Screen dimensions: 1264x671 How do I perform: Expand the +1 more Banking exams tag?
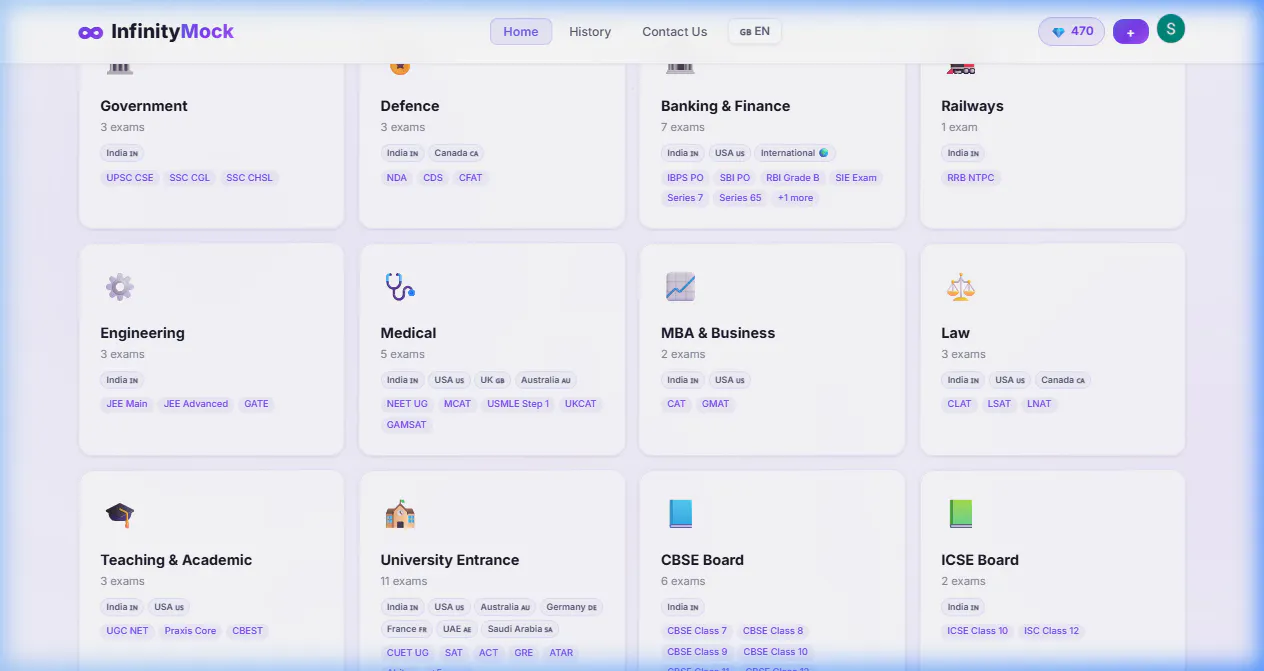(x=796, y=198)
